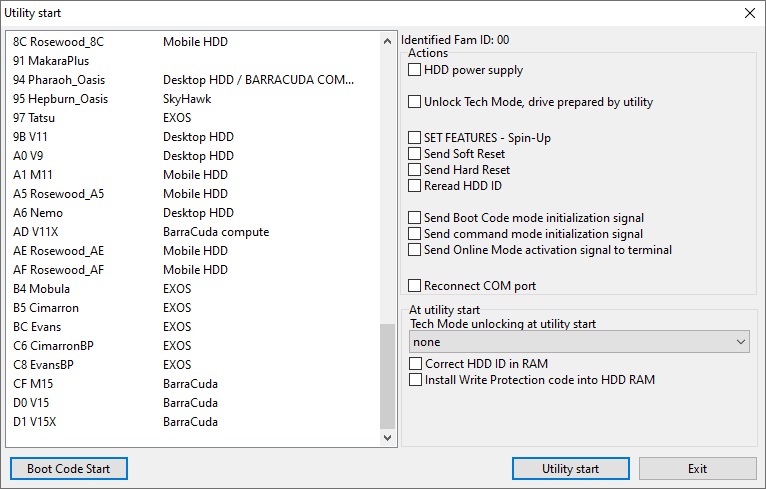Enable the HDD power supply checkbox
Screen dimensions: 766x489
tap(415, 71)
